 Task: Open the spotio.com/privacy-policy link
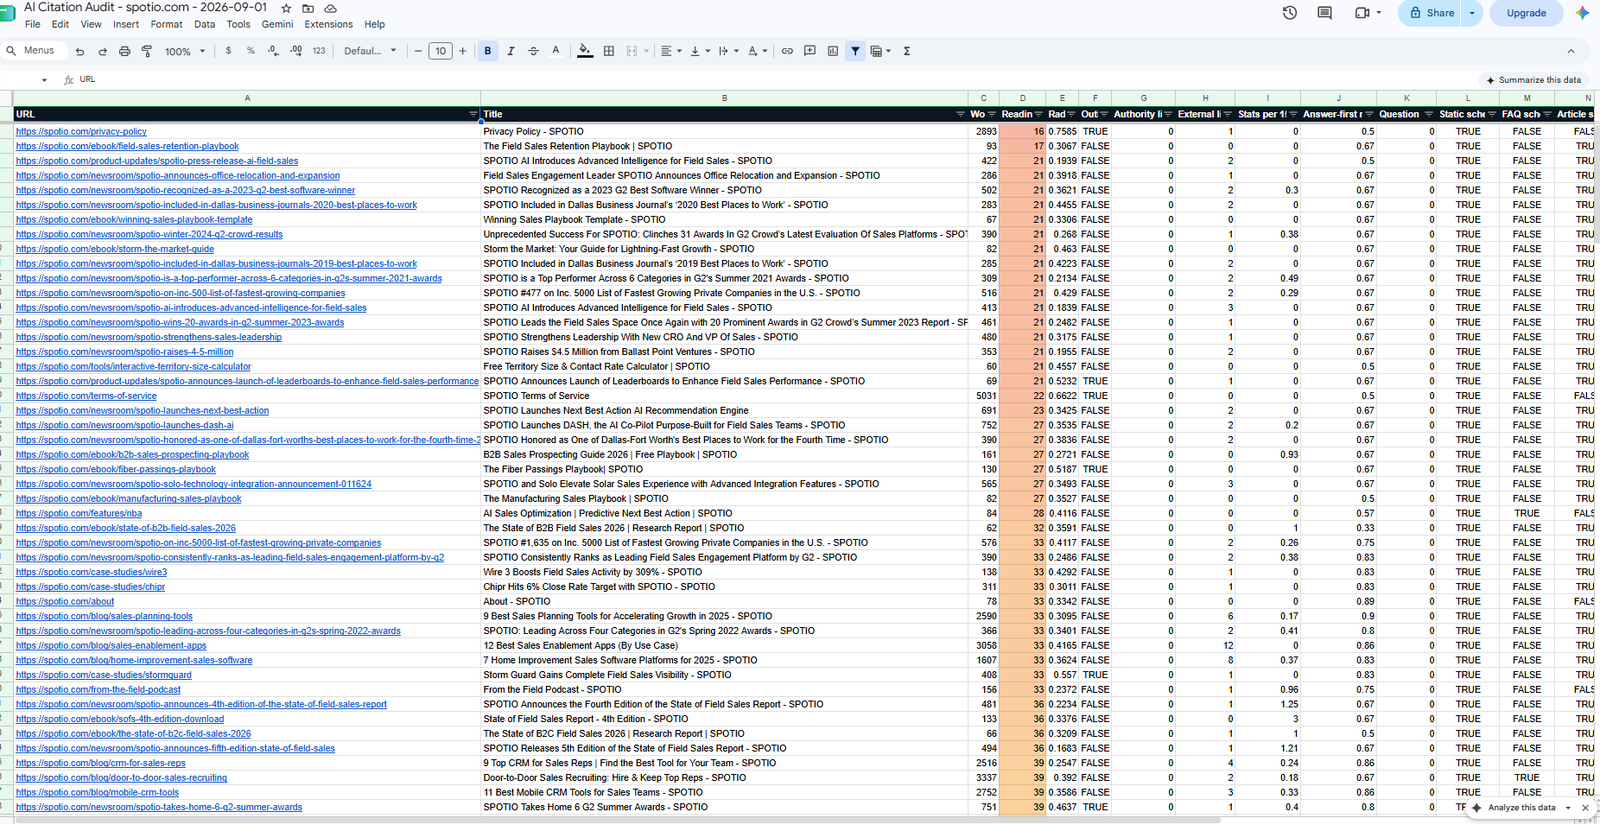tap(81, 132)
